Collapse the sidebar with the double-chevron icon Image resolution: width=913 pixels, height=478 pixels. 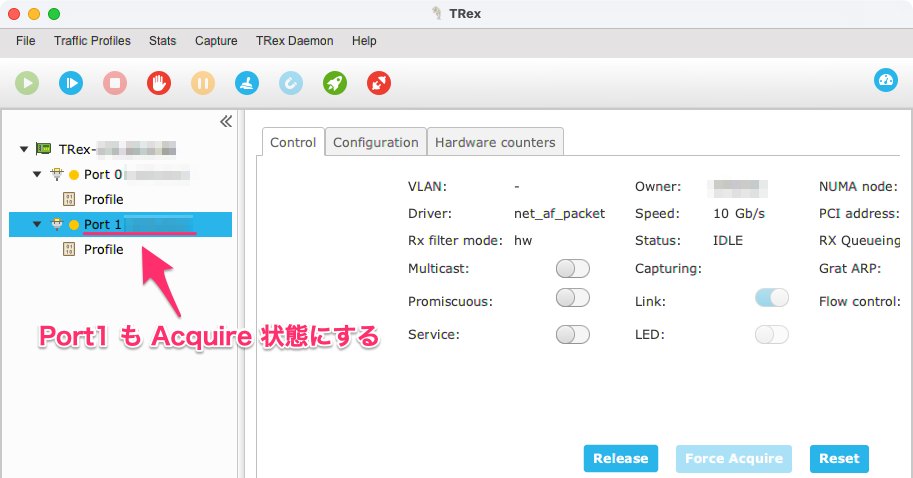click(x=226, y=121)
